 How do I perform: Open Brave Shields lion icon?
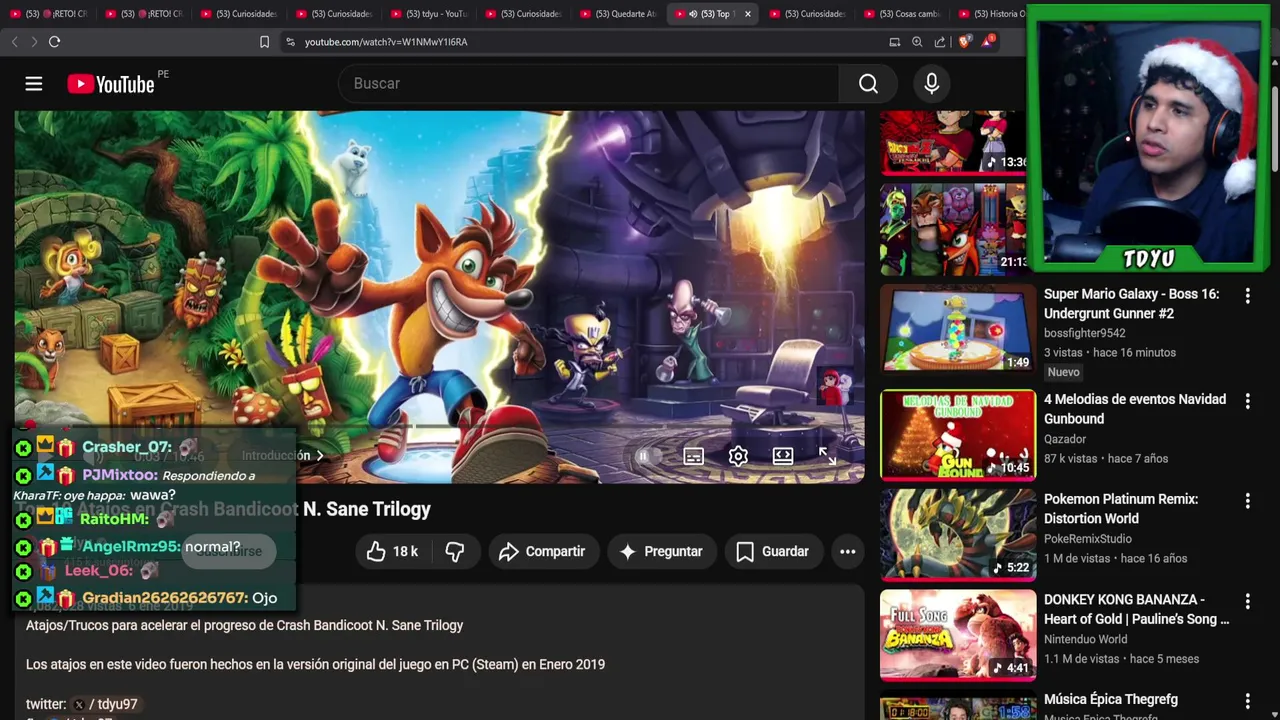pyautogui.click(x=964, y=42)
